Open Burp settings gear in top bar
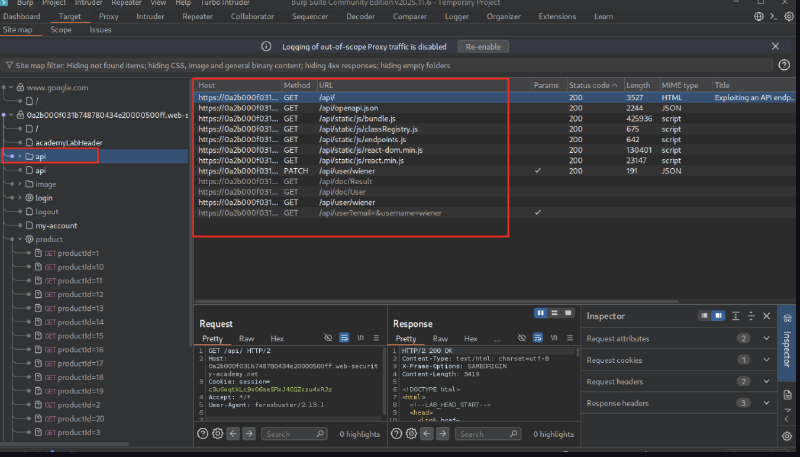The image size is (800, 457). [x=789, y=16]
